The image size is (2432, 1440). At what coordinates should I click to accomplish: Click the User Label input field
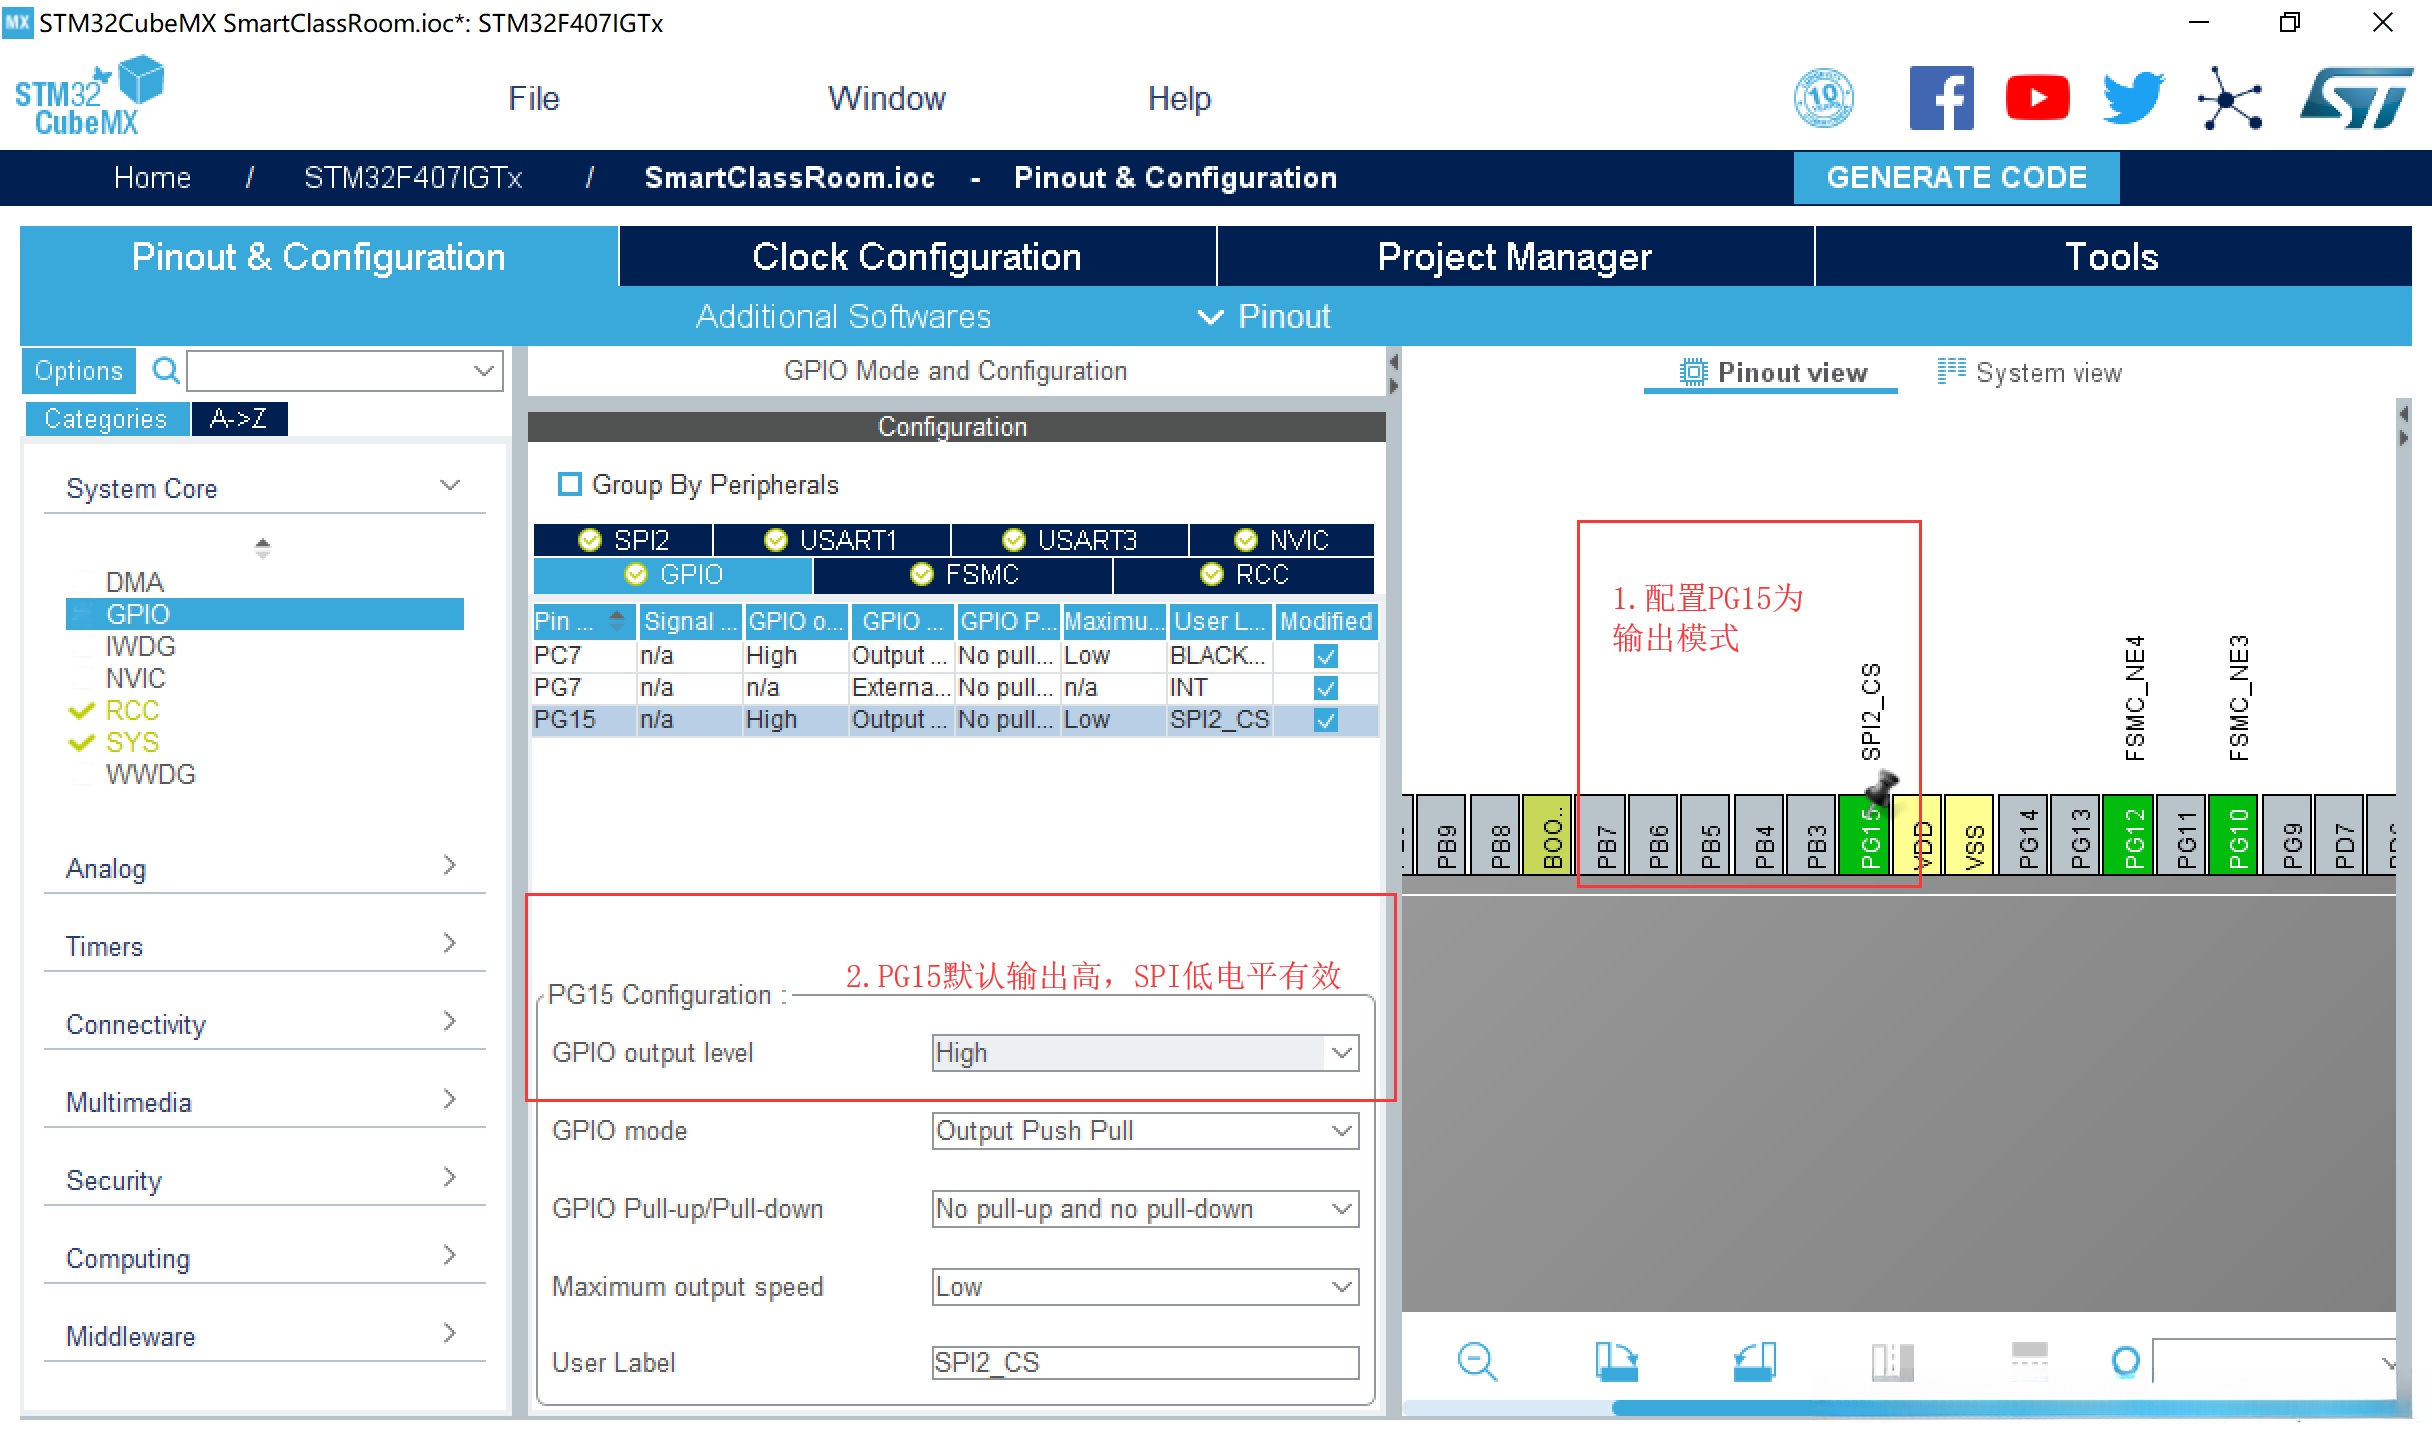coord(1144,1363)
